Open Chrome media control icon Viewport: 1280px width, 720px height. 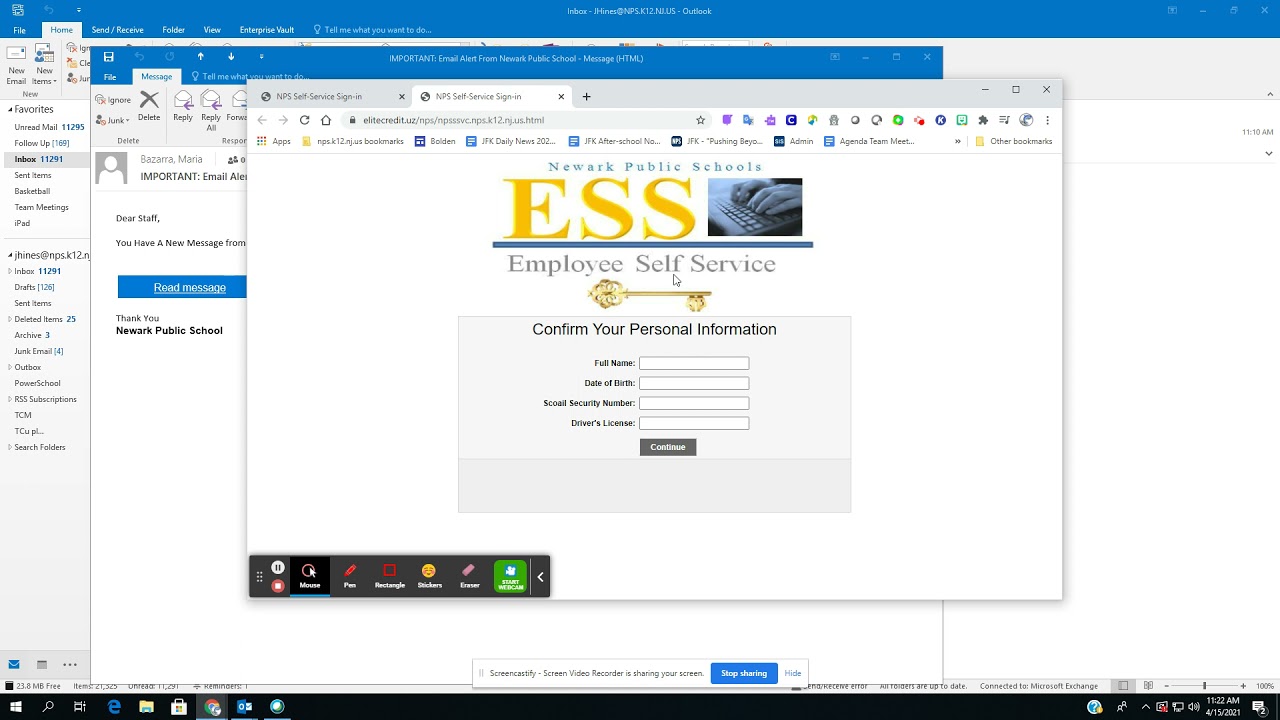pyautogui.click(x=1004, y=120)
